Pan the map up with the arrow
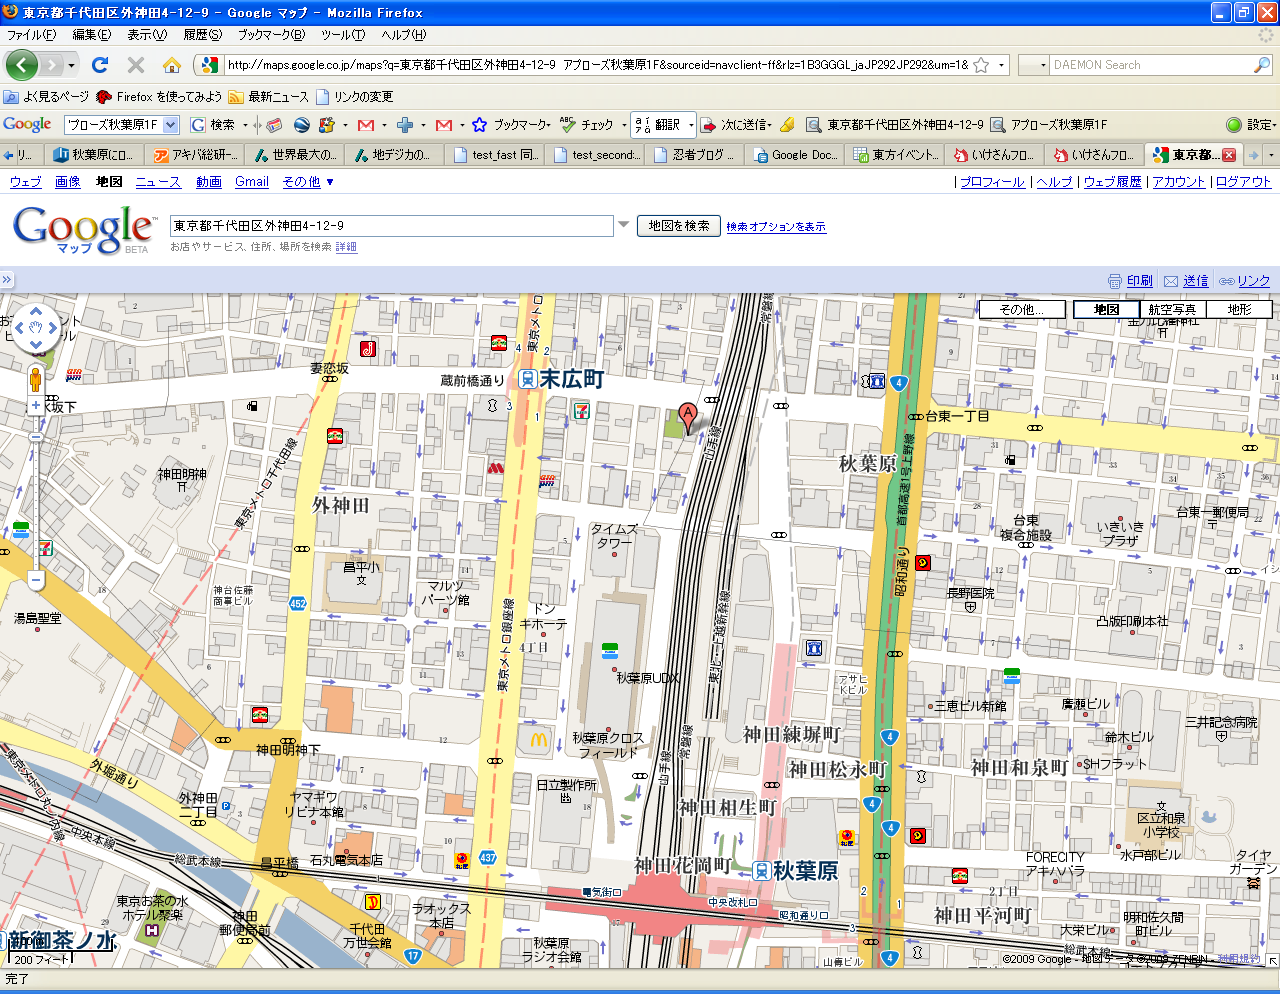The width and height of the screenshot is (1280, 994). point(36,309)
